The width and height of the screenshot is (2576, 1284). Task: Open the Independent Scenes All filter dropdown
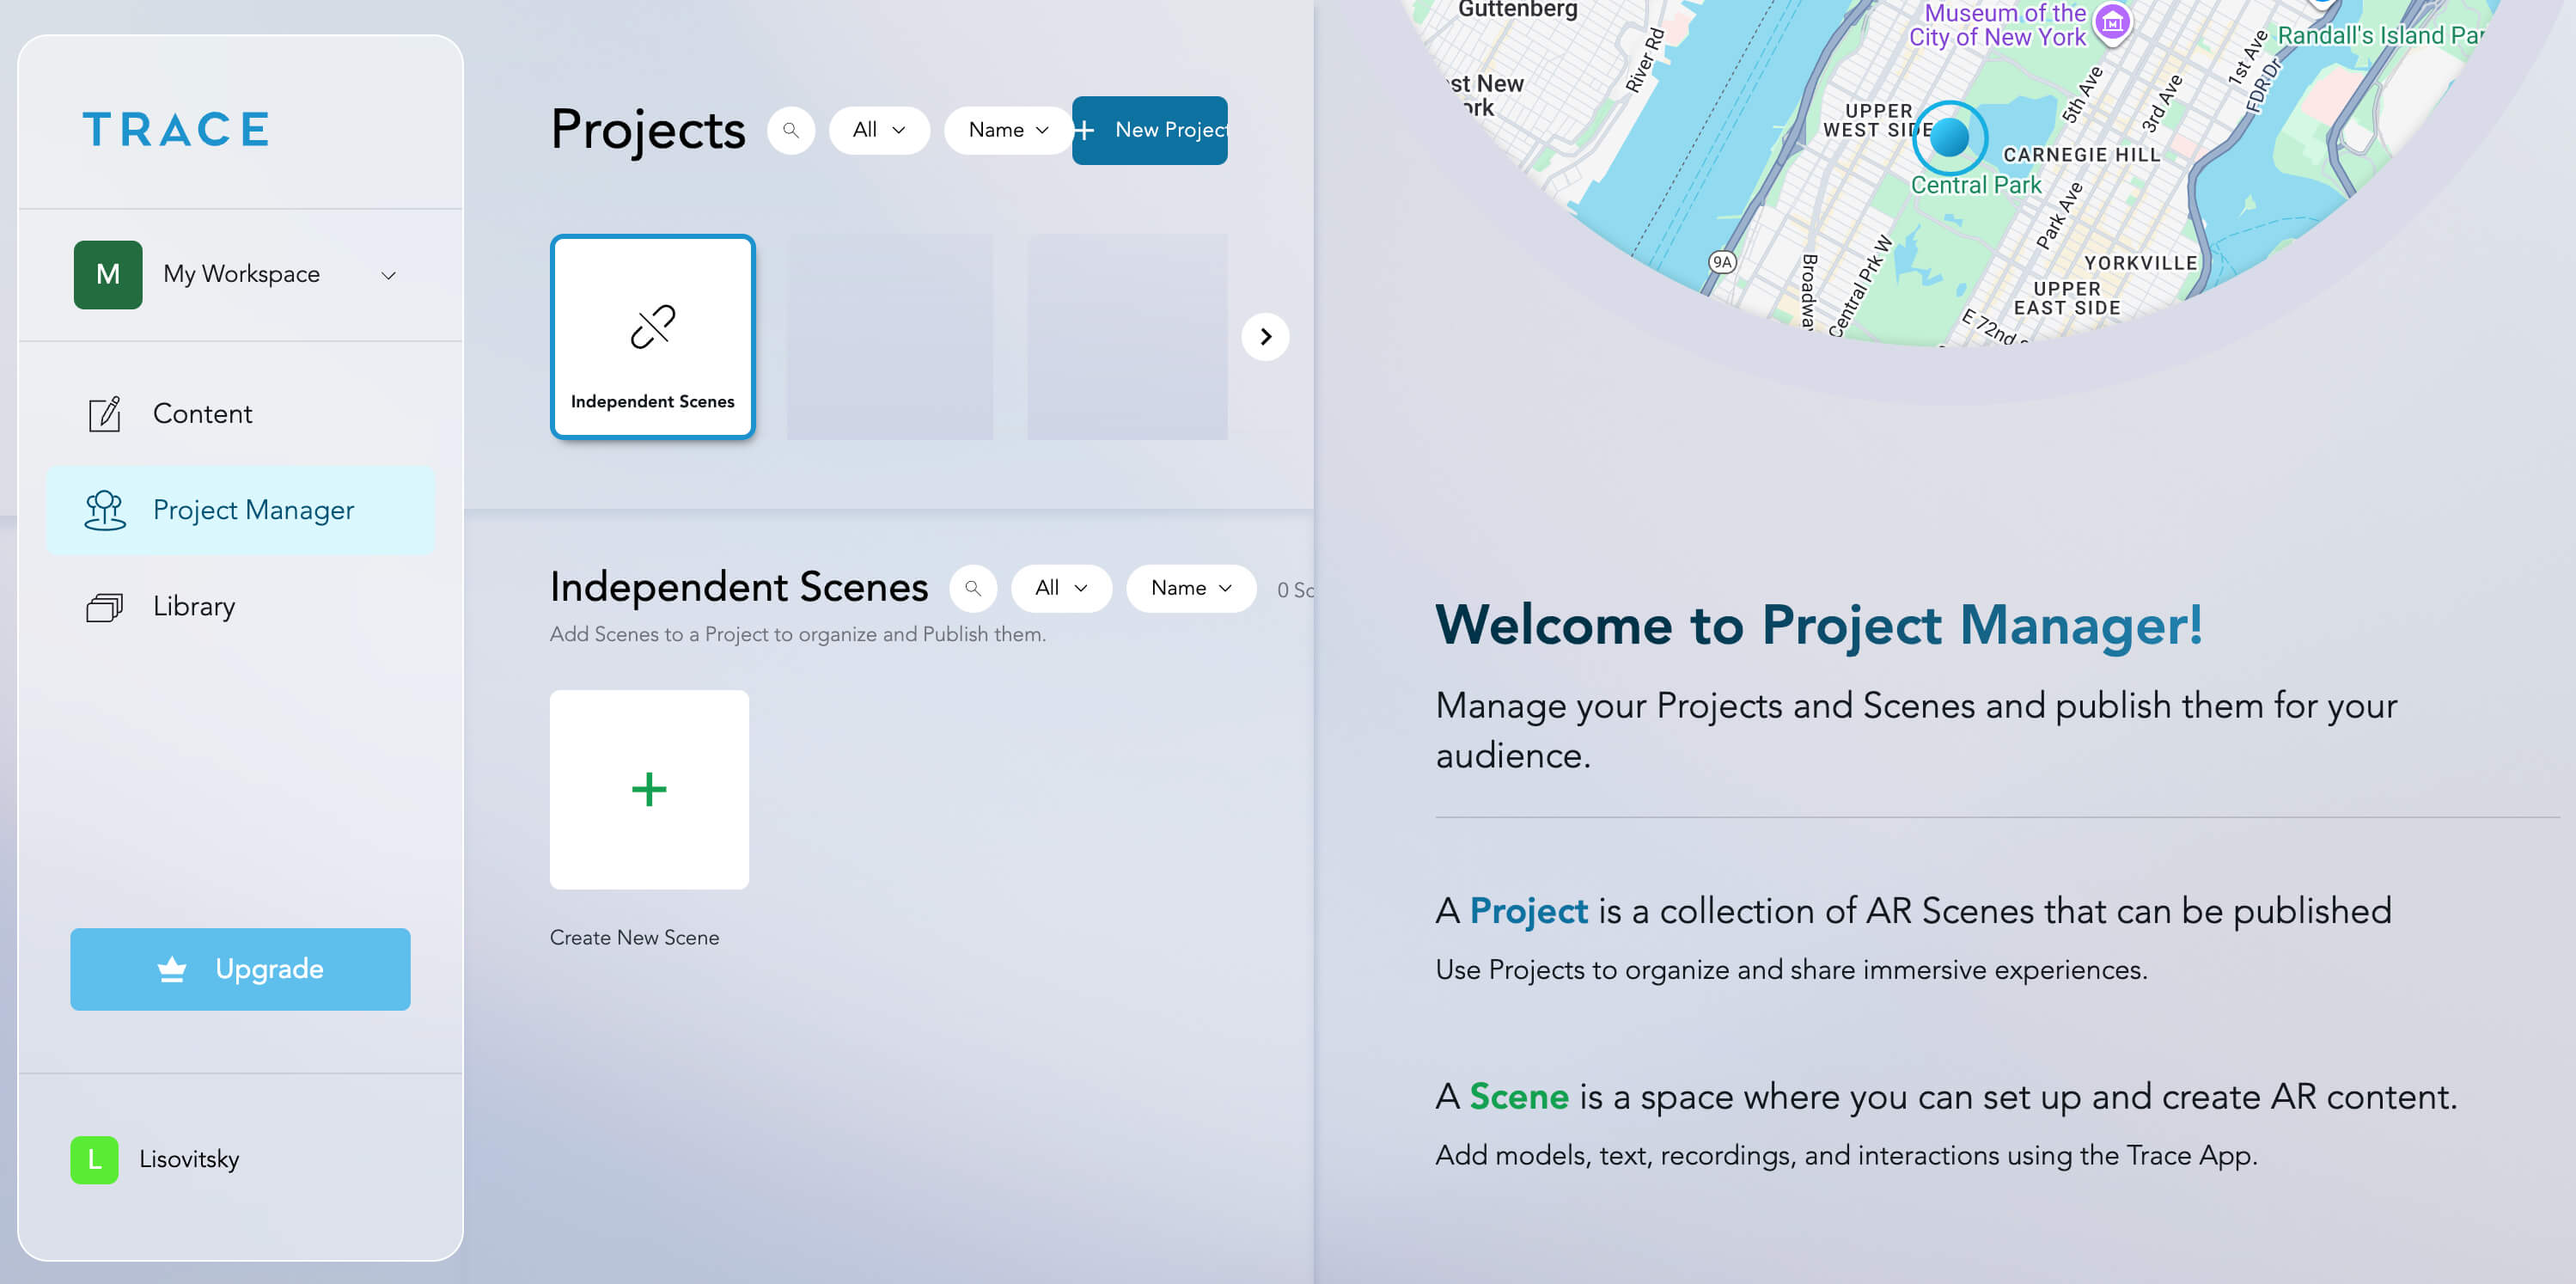point(1060,588)
